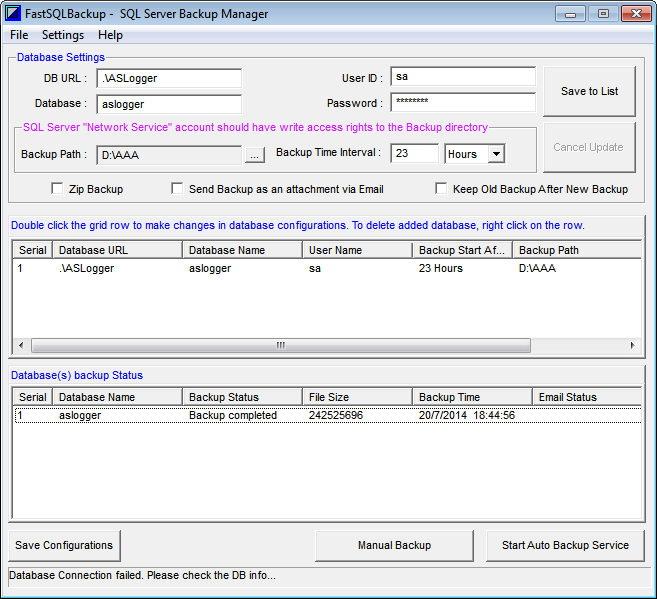
Task: Focus the Password input field
Action: point(462,102)
